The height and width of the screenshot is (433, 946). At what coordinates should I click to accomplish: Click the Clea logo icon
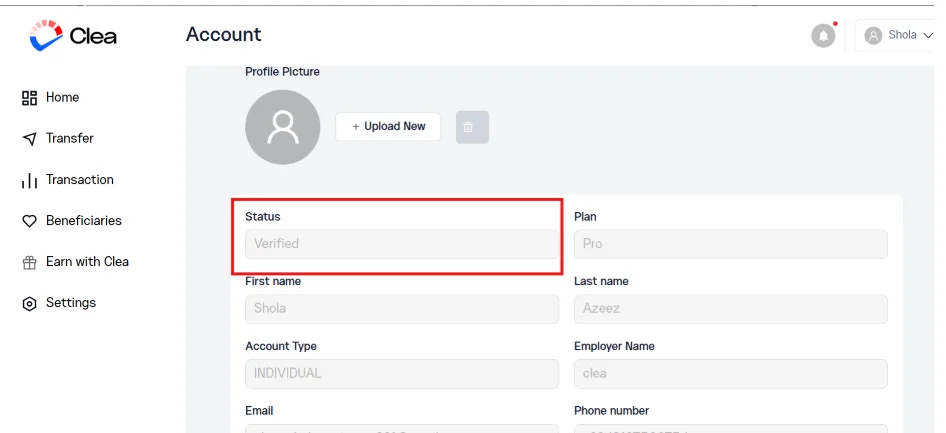point(46,35)
